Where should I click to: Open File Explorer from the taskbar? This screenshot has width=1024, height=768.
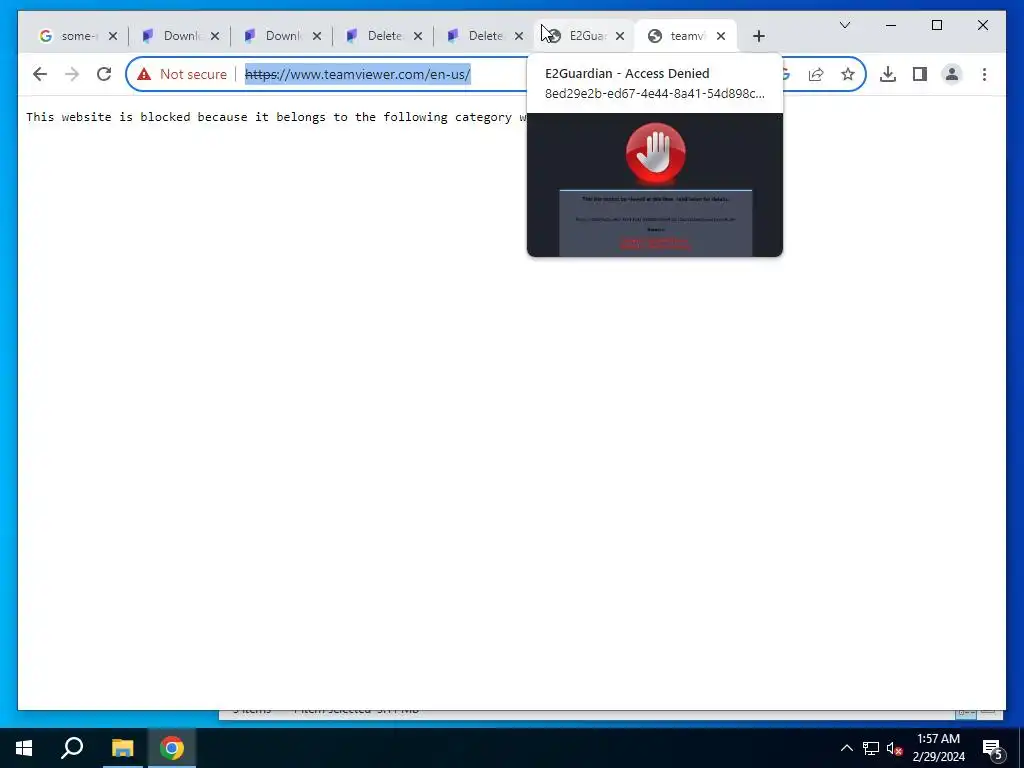click(x=122, y=748)
